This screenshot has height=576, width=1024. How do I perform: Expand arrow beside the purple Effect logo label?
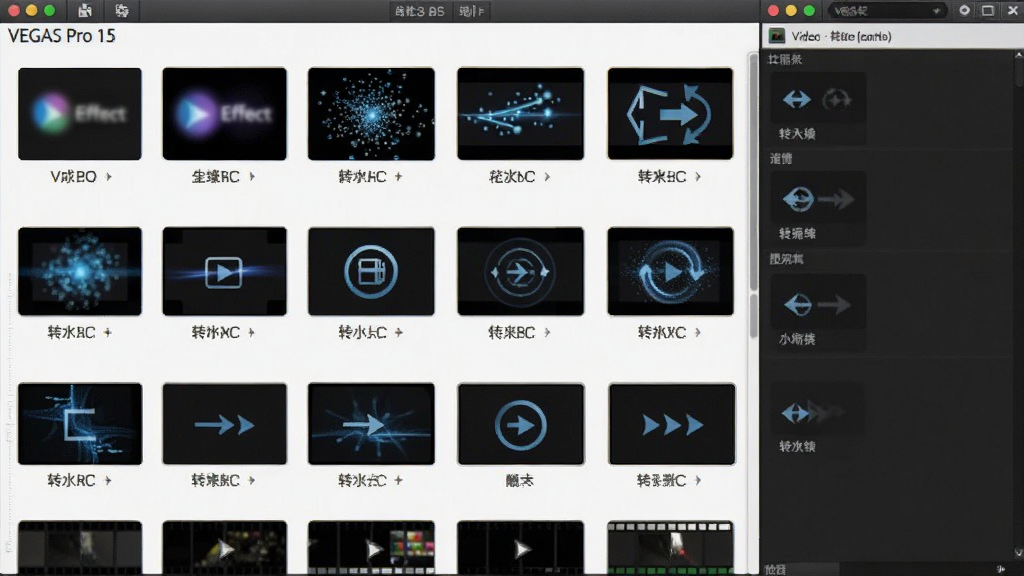click(x=252, y=176)
